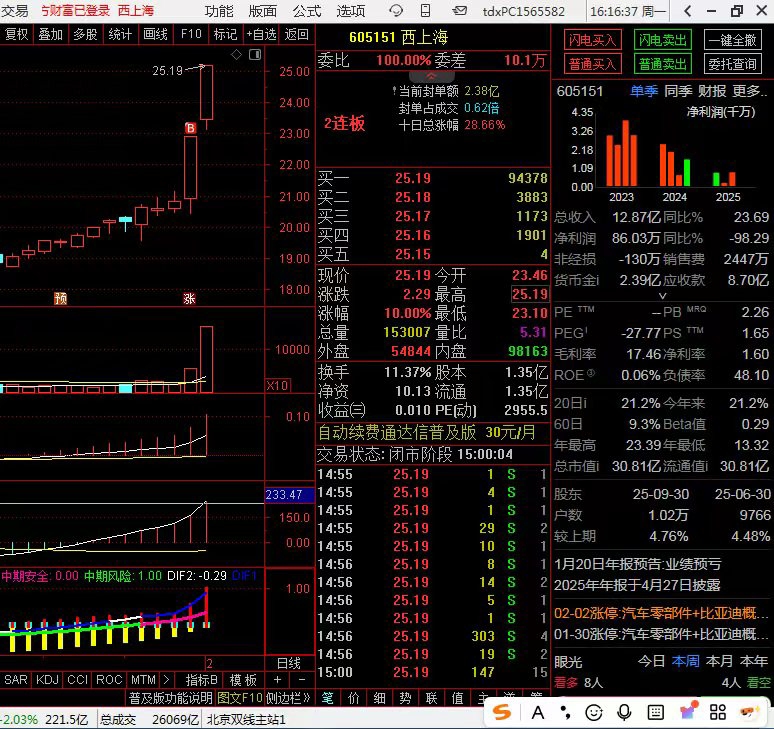
Task: Open the IME toolbox grid icon
Action: [718, 712]
